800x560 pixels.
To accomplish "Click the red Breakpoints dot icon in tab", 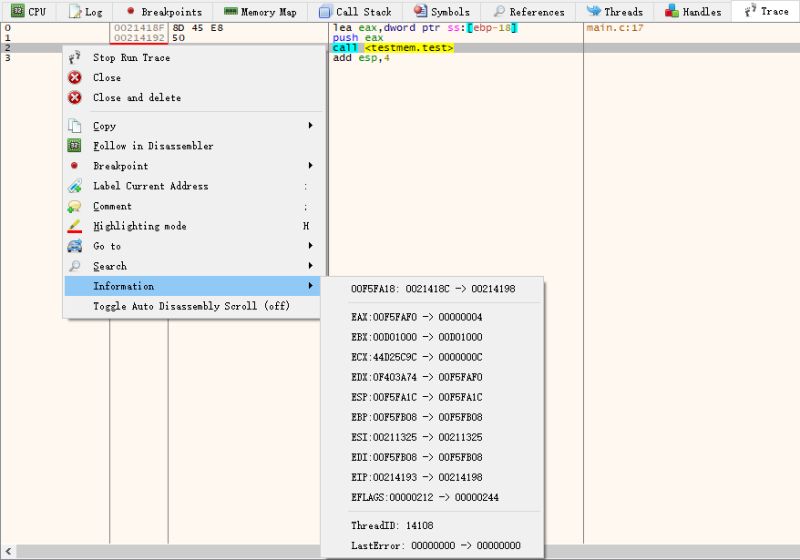I will [131, 11].
